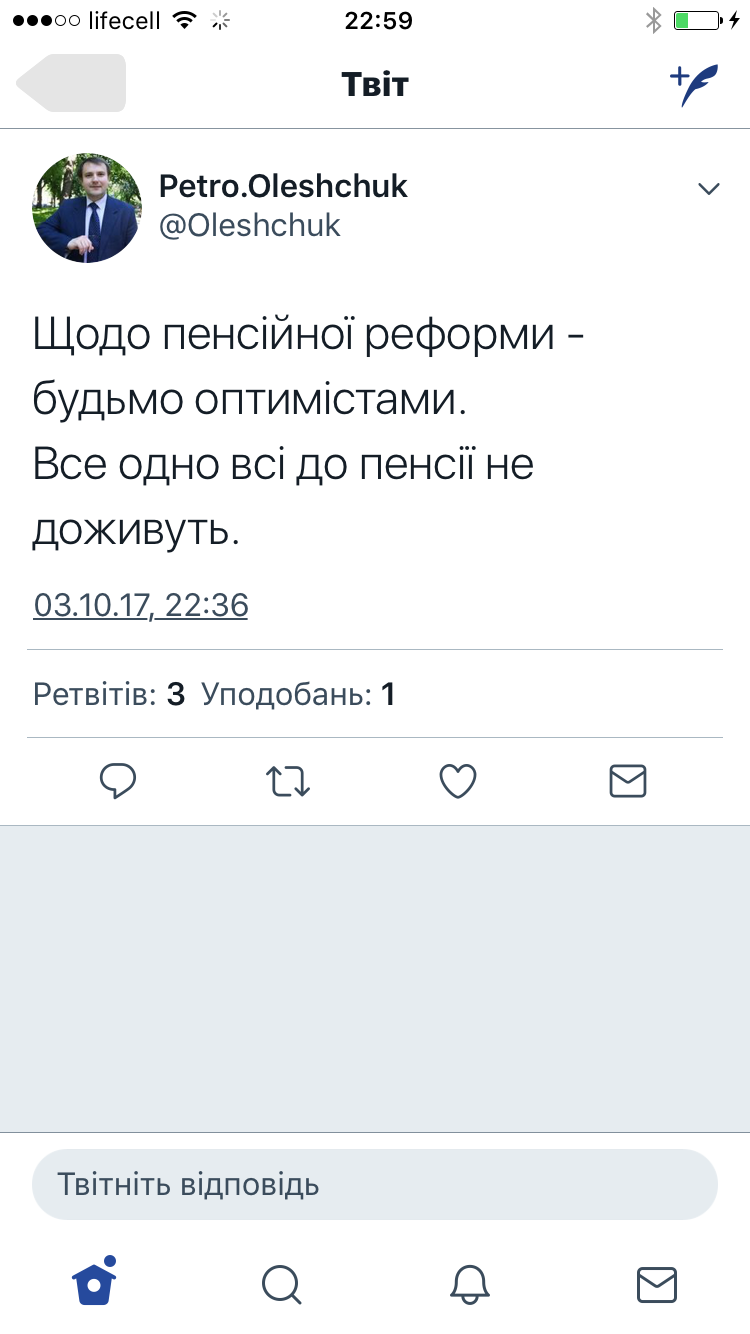Screen dimensions: 750x1334
Task: Open the Messages envelope tab in bottom bar
Action: pos(657,1284)
